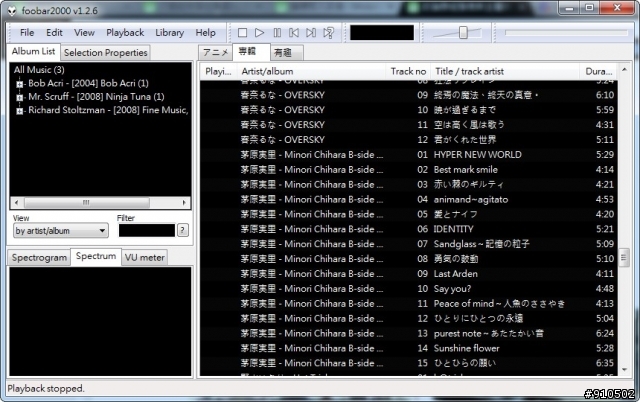
Task: Click the playback seek bar
Action: 566,33
